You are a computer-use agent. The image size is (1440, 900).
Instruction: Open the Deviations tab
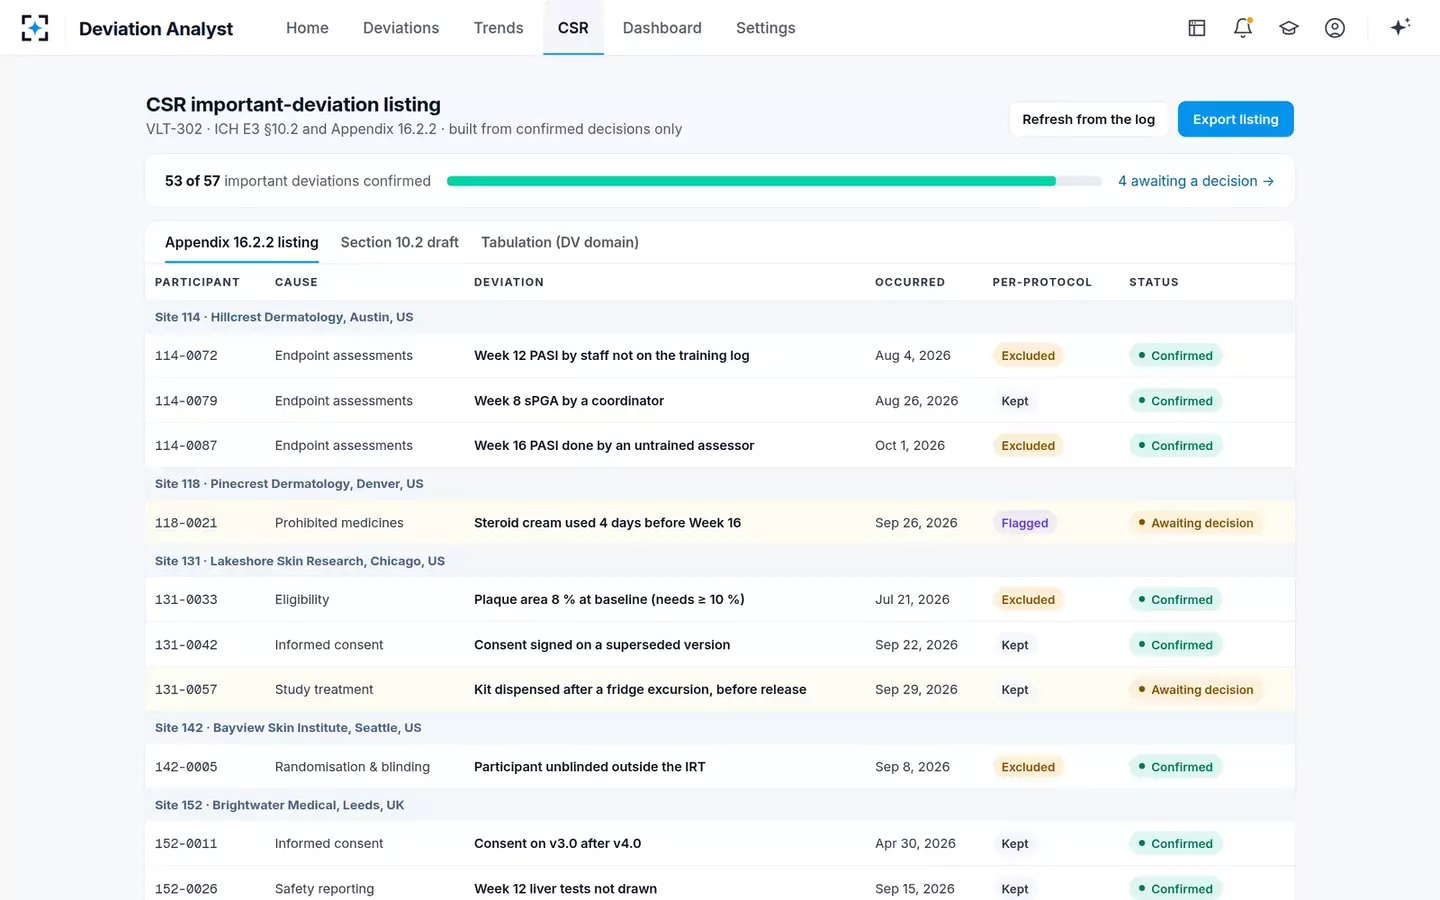401,28
